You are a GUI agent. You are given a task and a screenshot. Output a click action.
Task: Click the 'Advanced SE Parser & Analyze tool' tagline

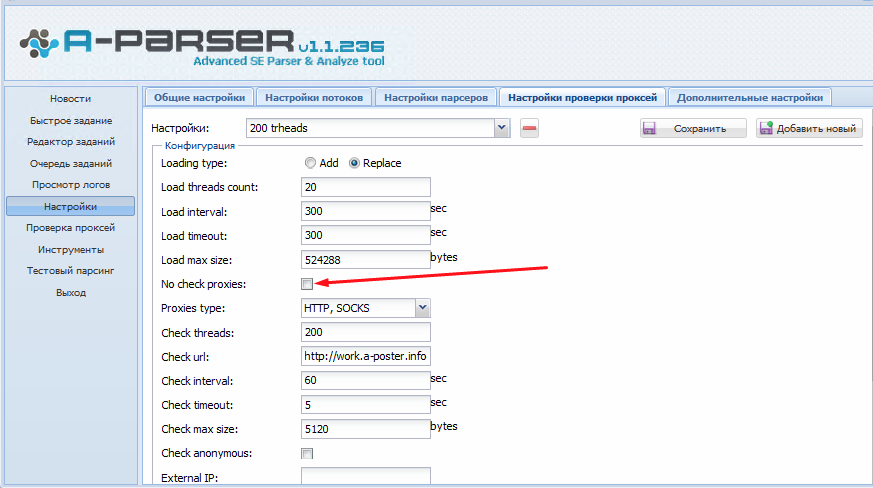tap(289, 61)
